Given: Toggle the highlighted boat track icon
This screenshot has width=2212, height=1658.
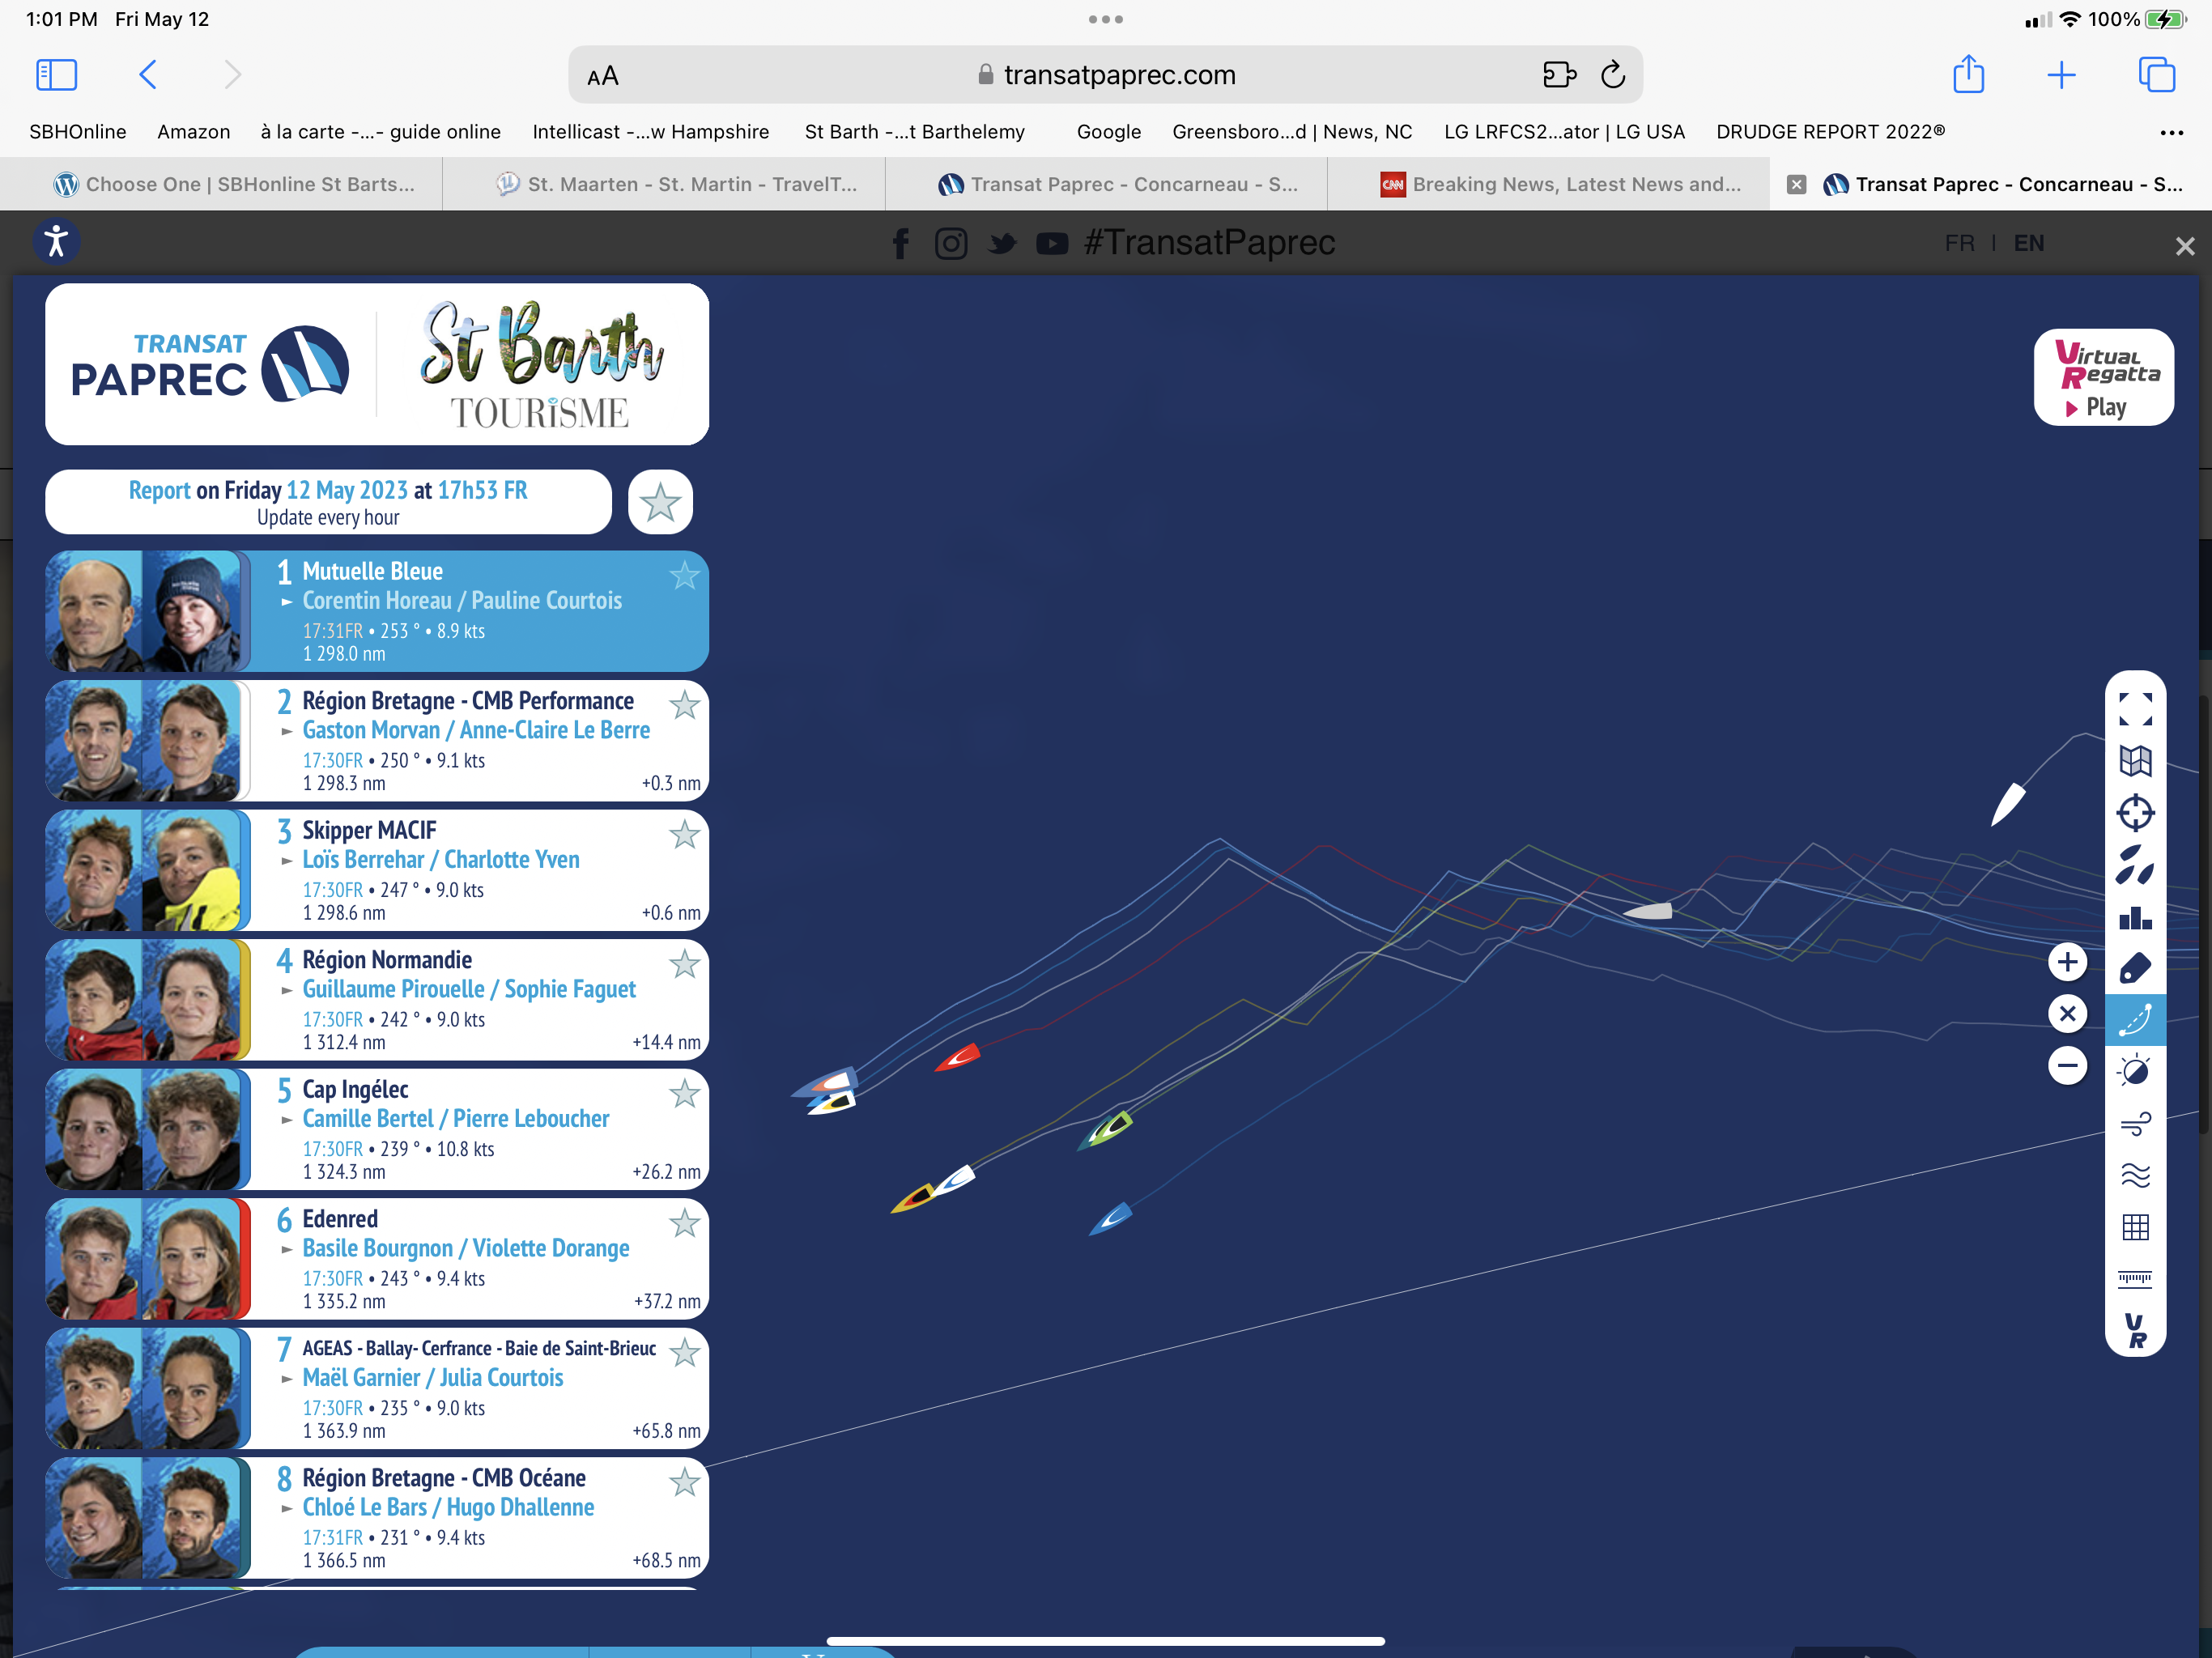Looking at the screenshot, I should point(2135,1020).
